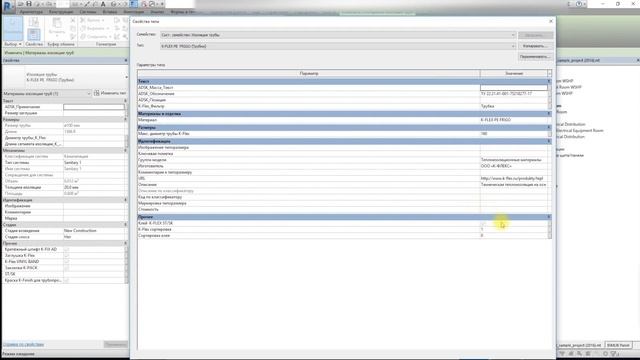The width and height of the screenshot is (640, 360).
Task: Collapse the 'Текст' group in type parameters table
Action: [x=549, y=81]
